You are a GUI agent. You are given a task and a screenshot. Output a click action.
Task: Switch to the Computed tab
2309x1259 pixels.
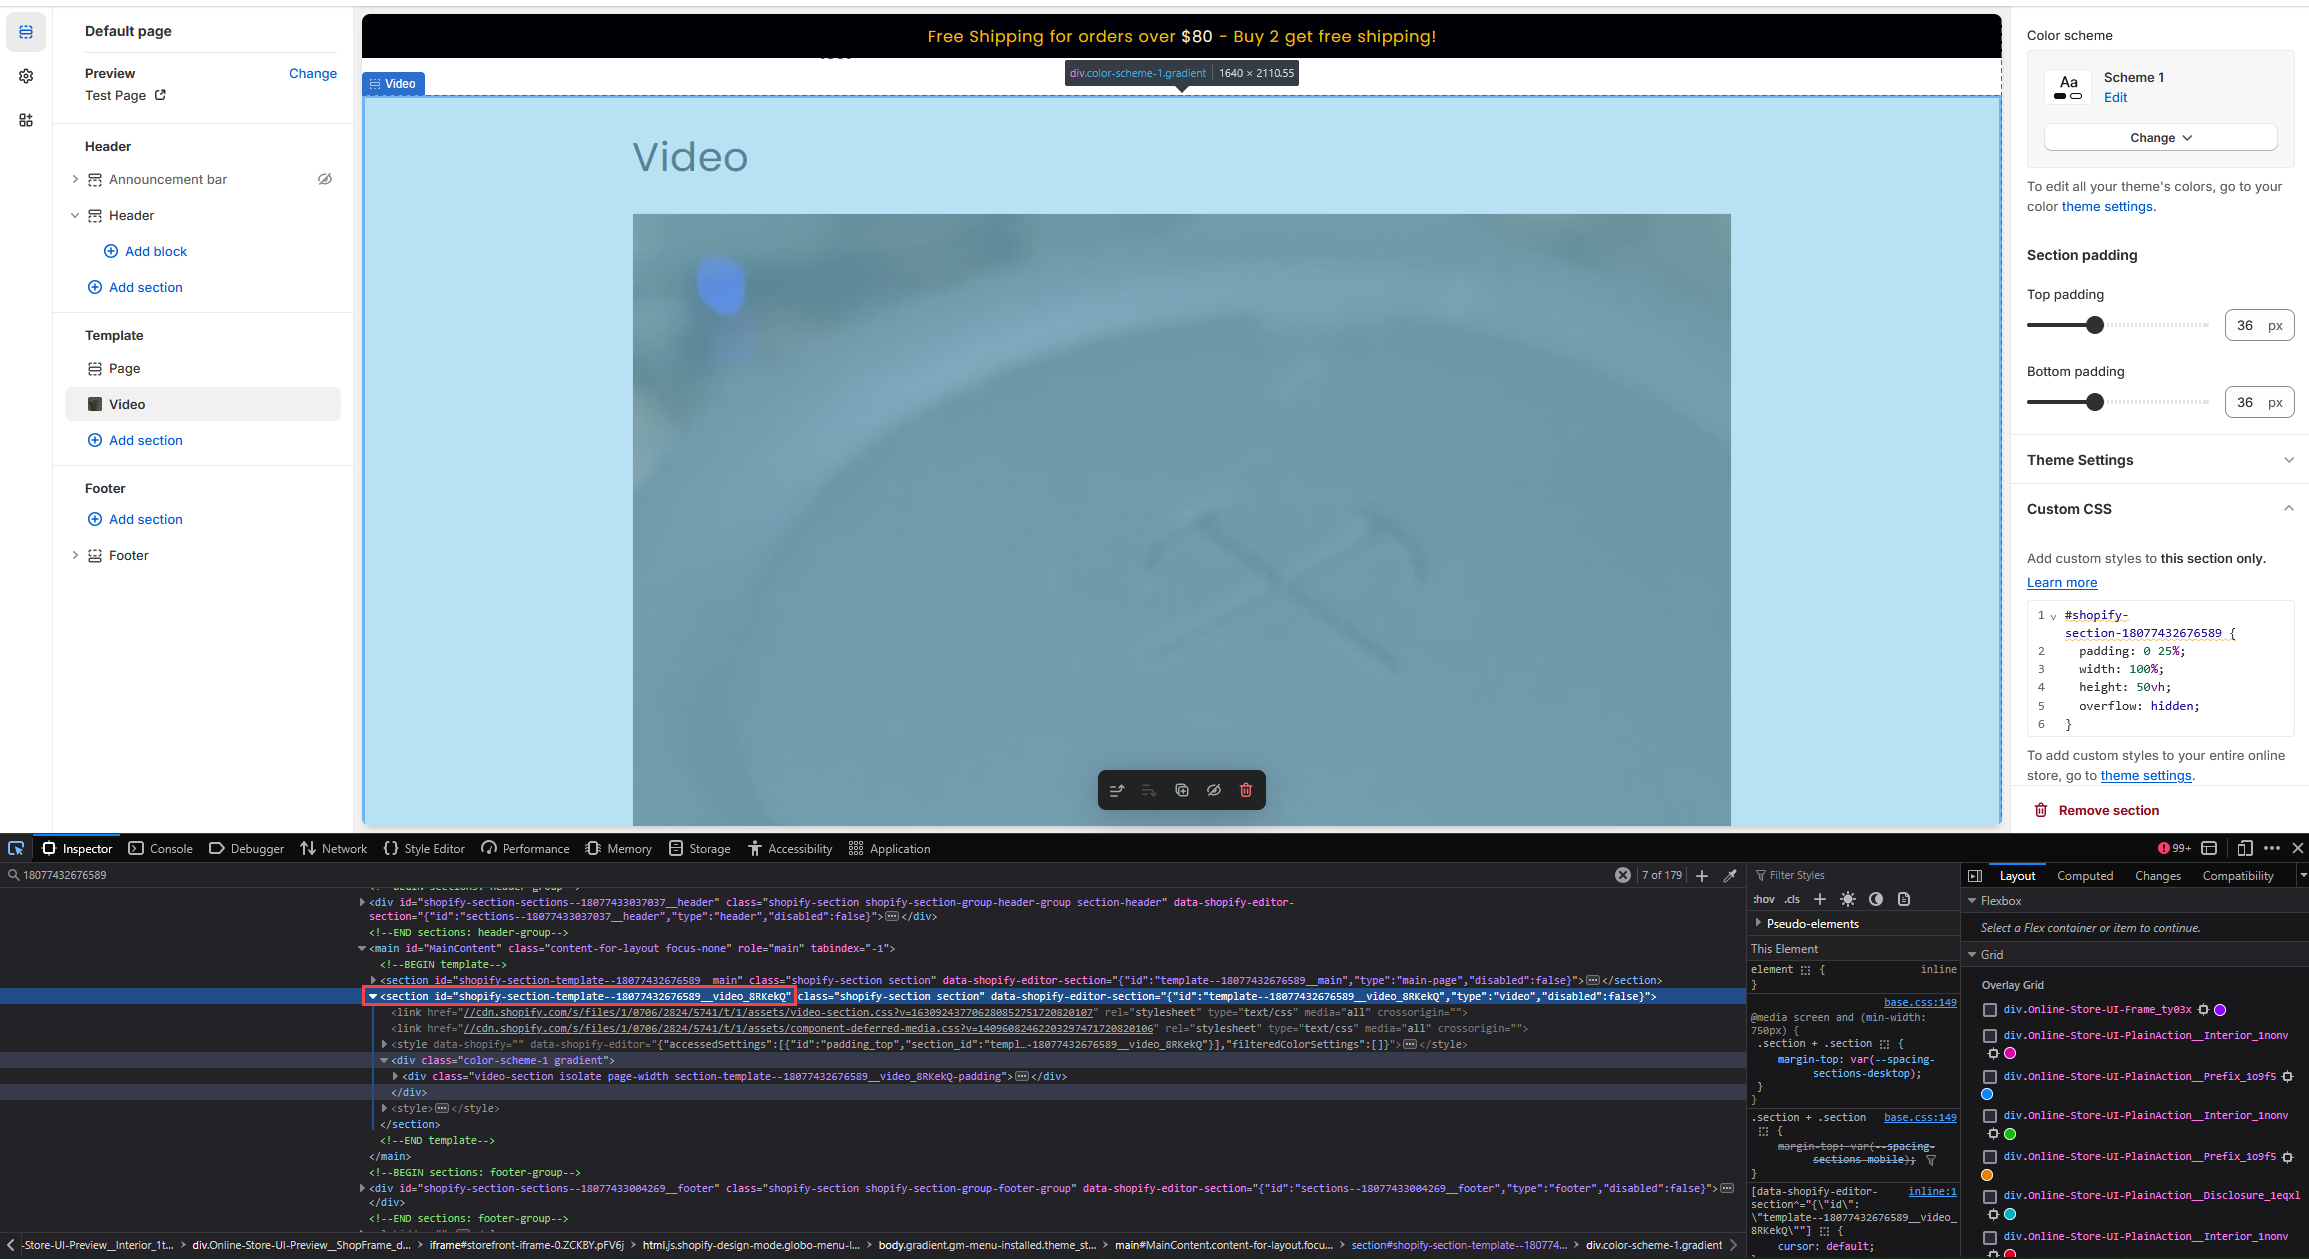[2084, 875]
